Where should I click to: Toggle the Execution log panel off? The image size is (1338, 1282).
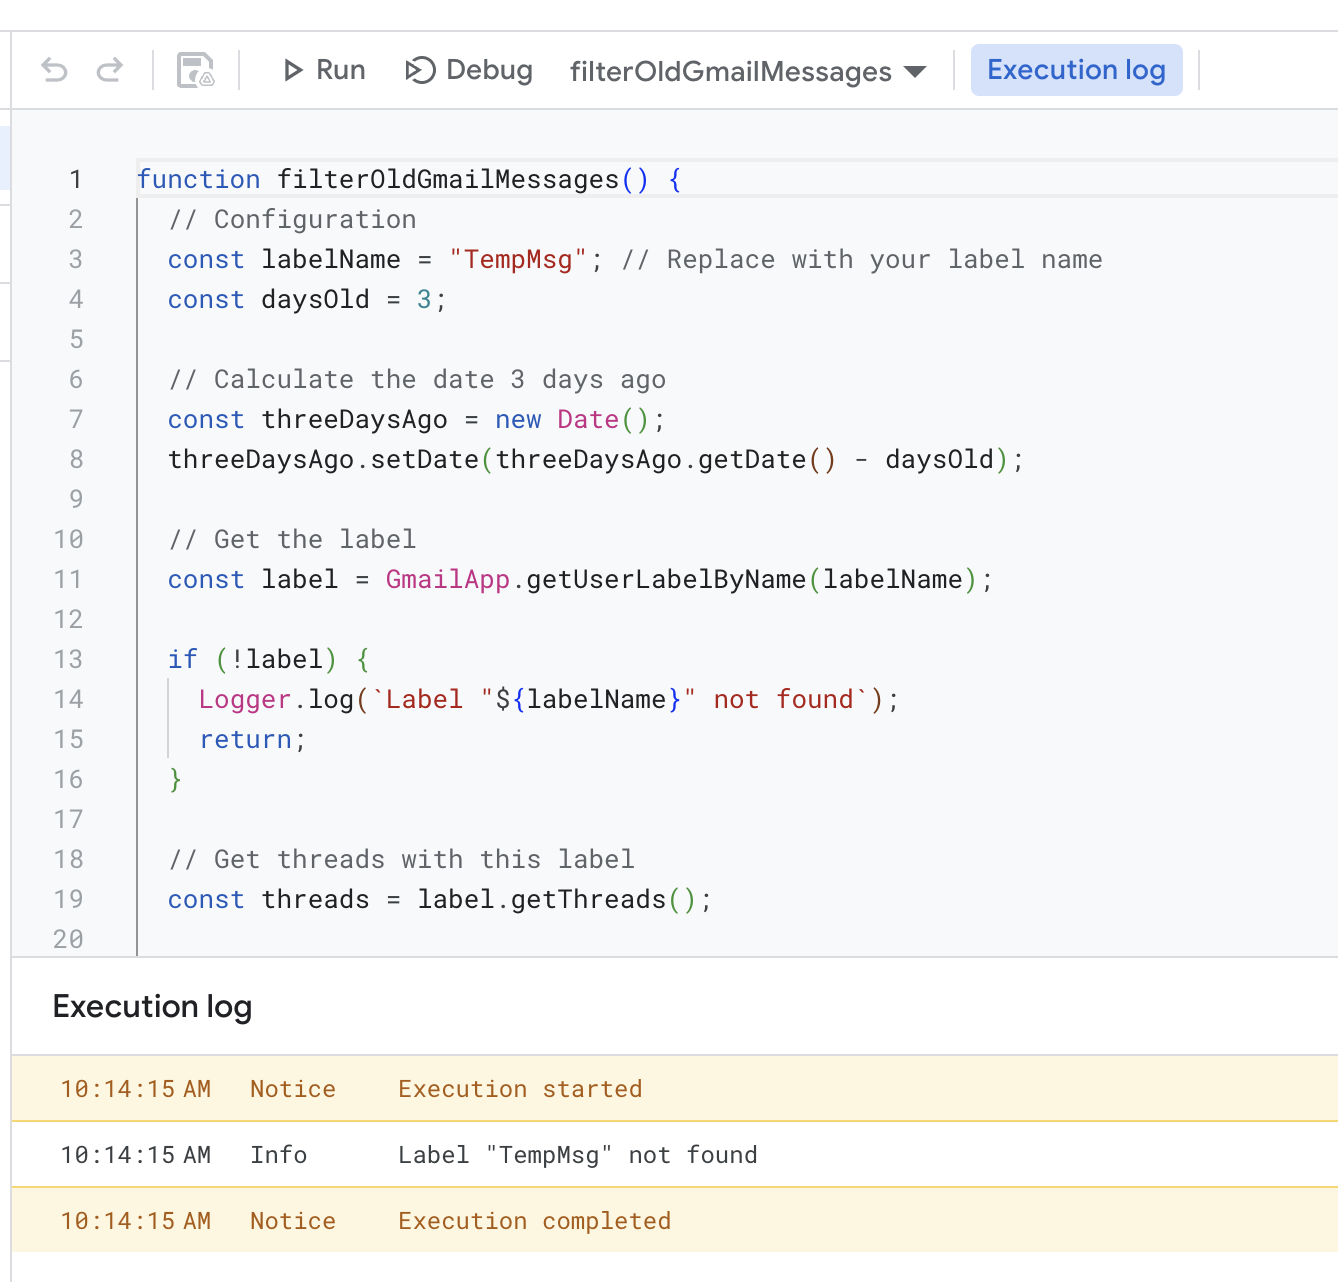click(x=1076, y=70)
